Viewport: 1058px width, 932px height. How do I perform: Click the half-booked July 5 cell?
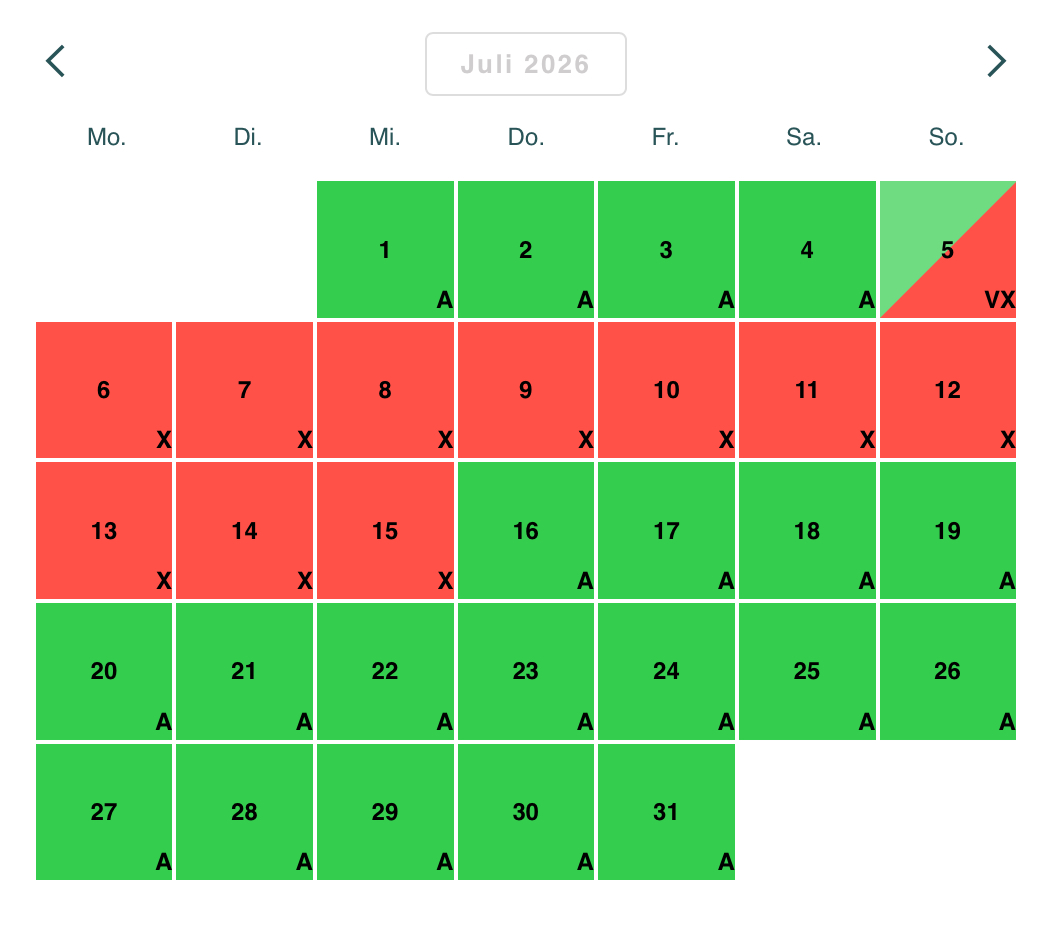[947, 249]
